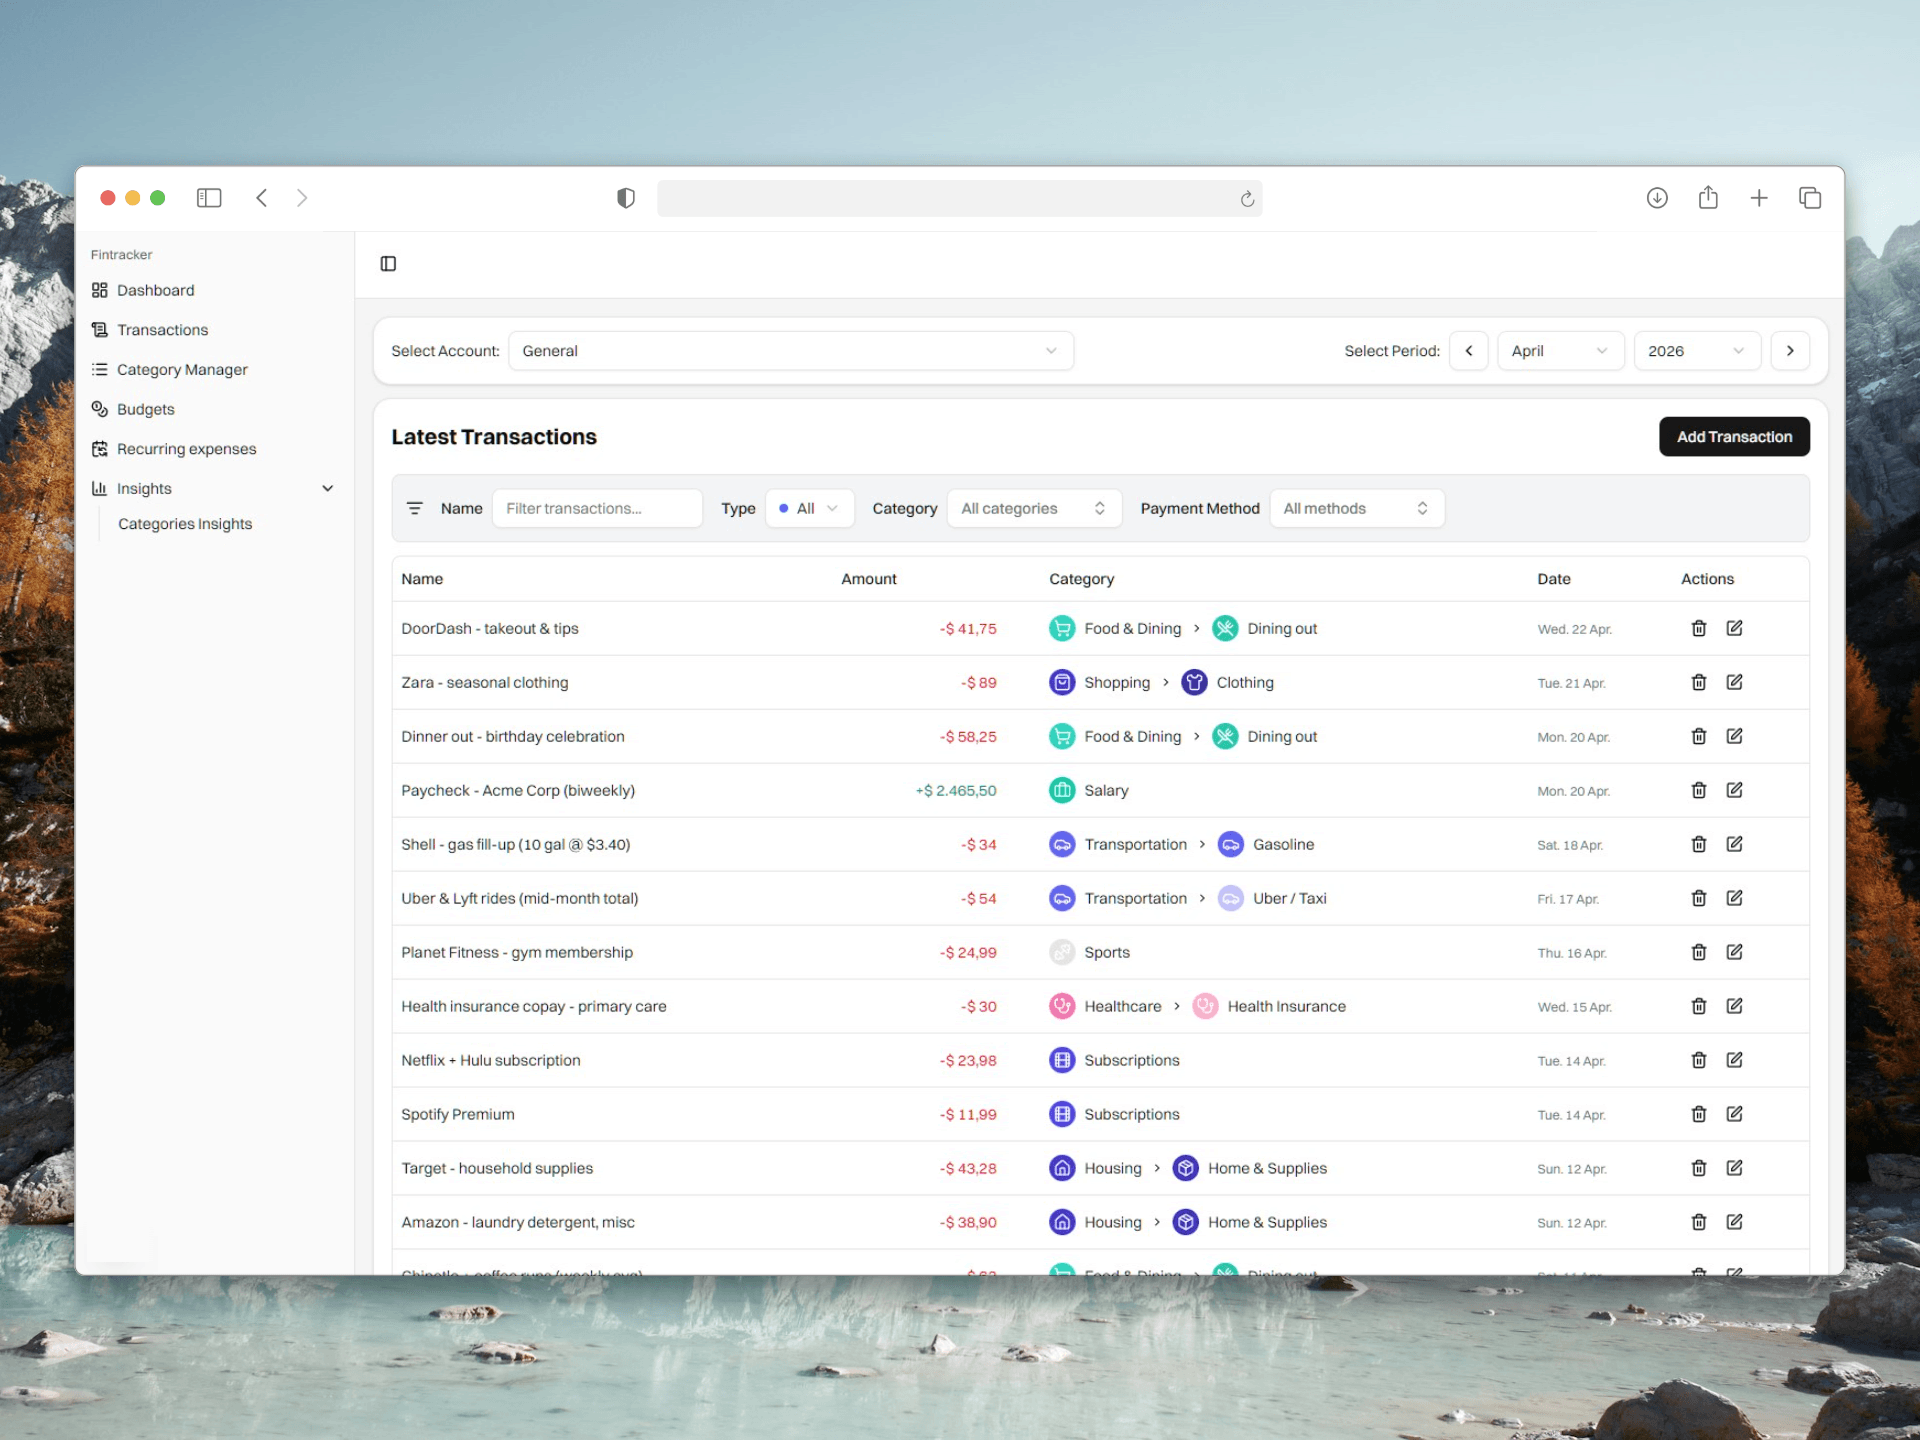Toggle the browser sidebar button
This screenshot has width=1920, height=1440.
[209, 198]
